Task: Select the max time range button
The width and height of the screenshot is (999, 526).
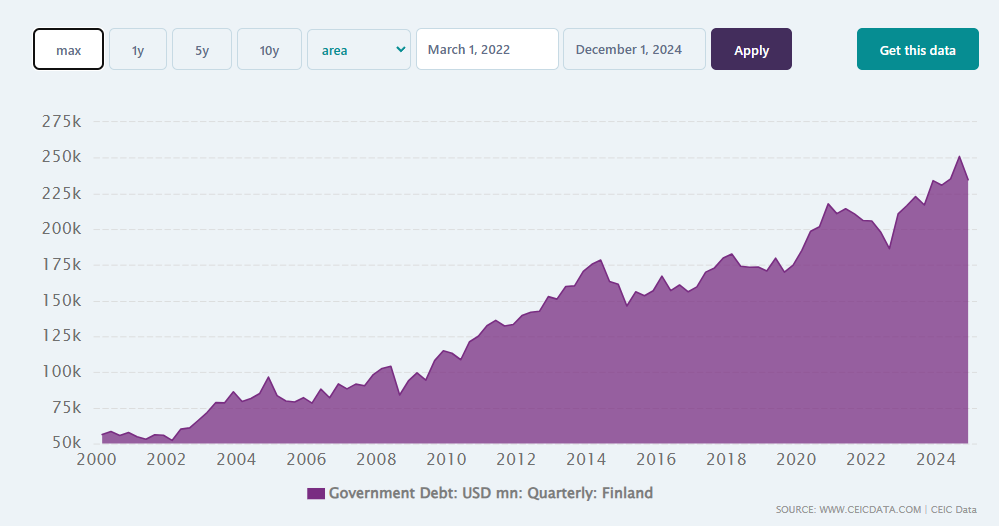Action: coord(68,49)
